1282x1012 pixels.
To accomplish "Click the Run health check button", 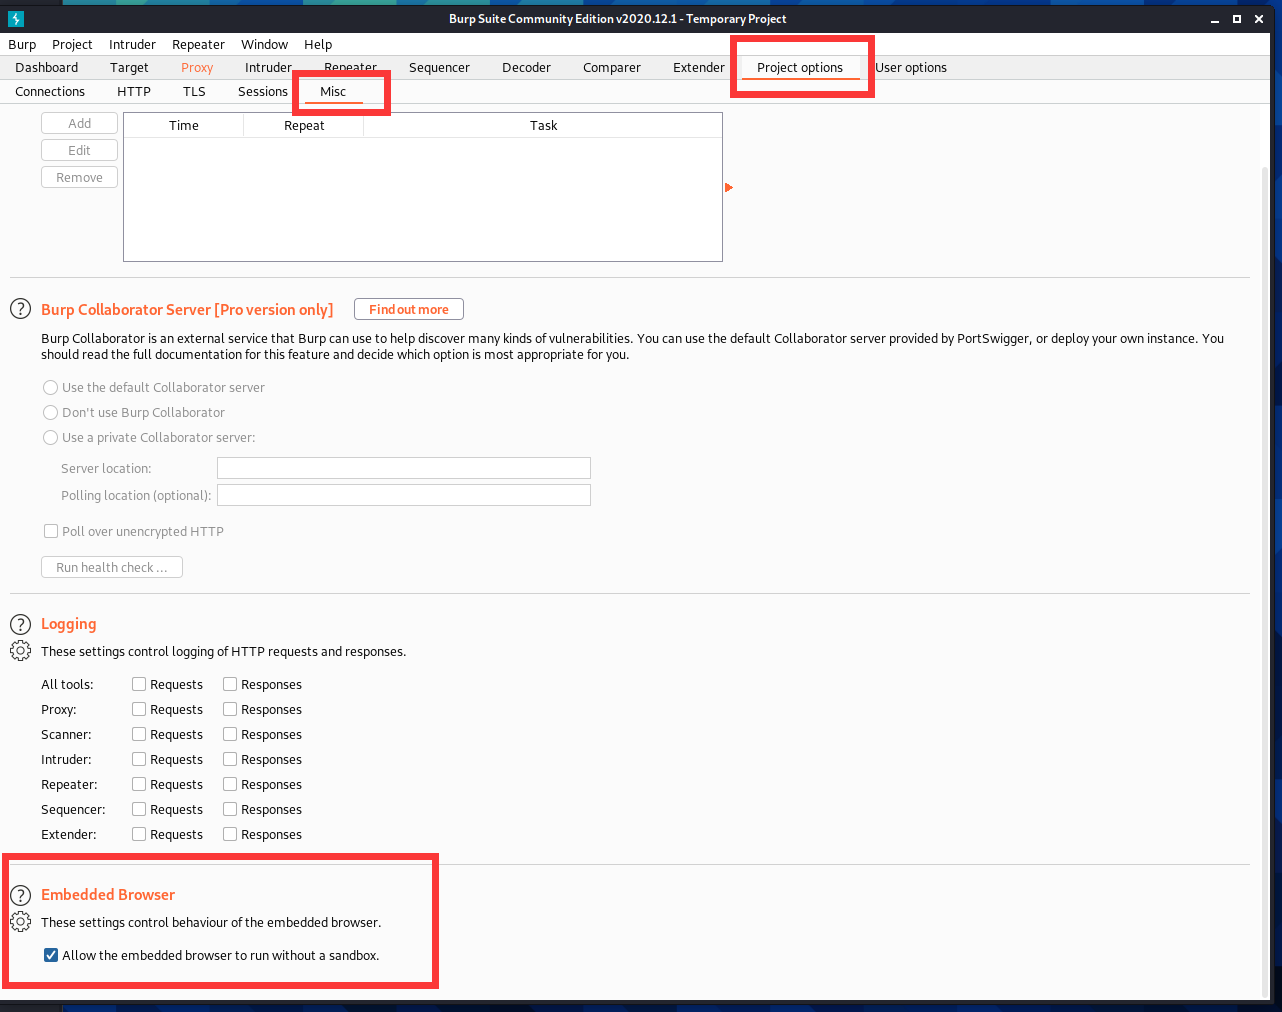I will [x=112, y=567].
